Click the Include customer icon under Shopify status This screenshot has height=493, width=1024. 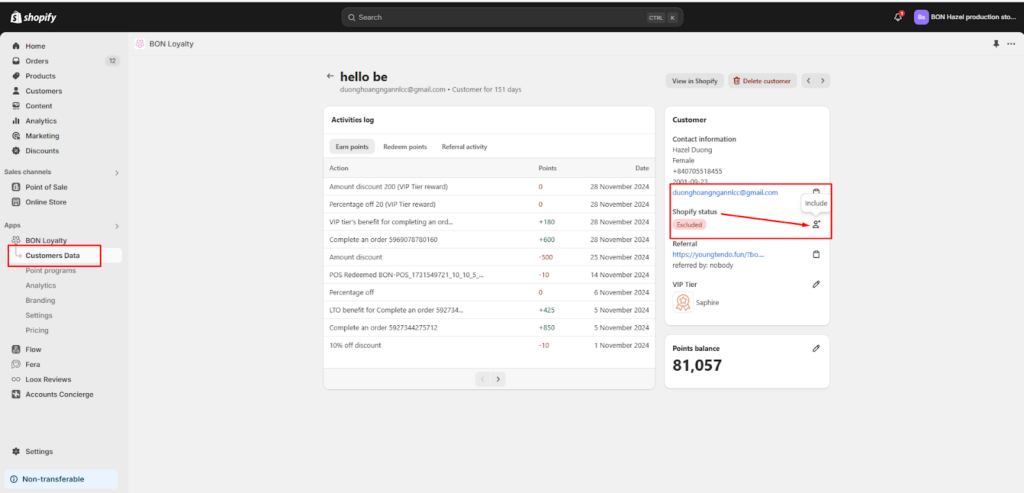(x=816, y=224)
